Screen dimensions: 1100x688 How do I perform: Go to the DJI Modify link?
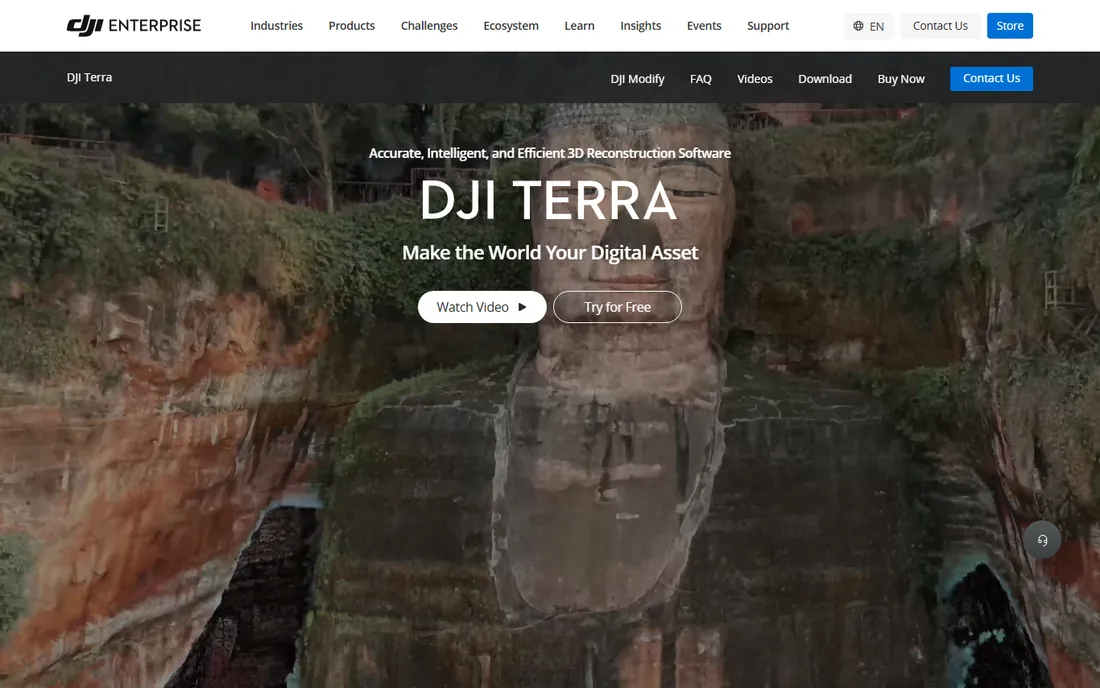point(637,79)
